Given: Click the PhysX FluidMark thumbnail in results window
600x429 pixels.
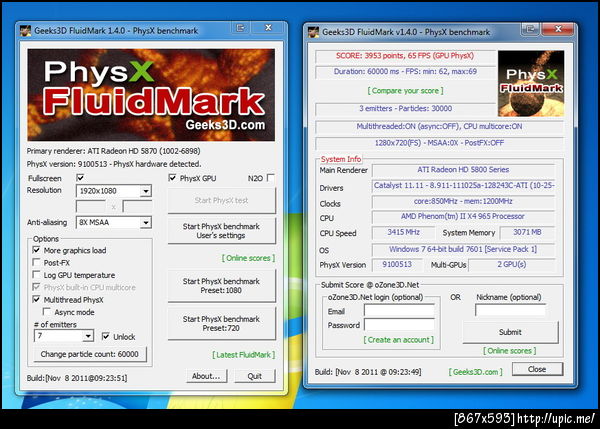Looking at the screenshot, I should [x=531, y=83].
